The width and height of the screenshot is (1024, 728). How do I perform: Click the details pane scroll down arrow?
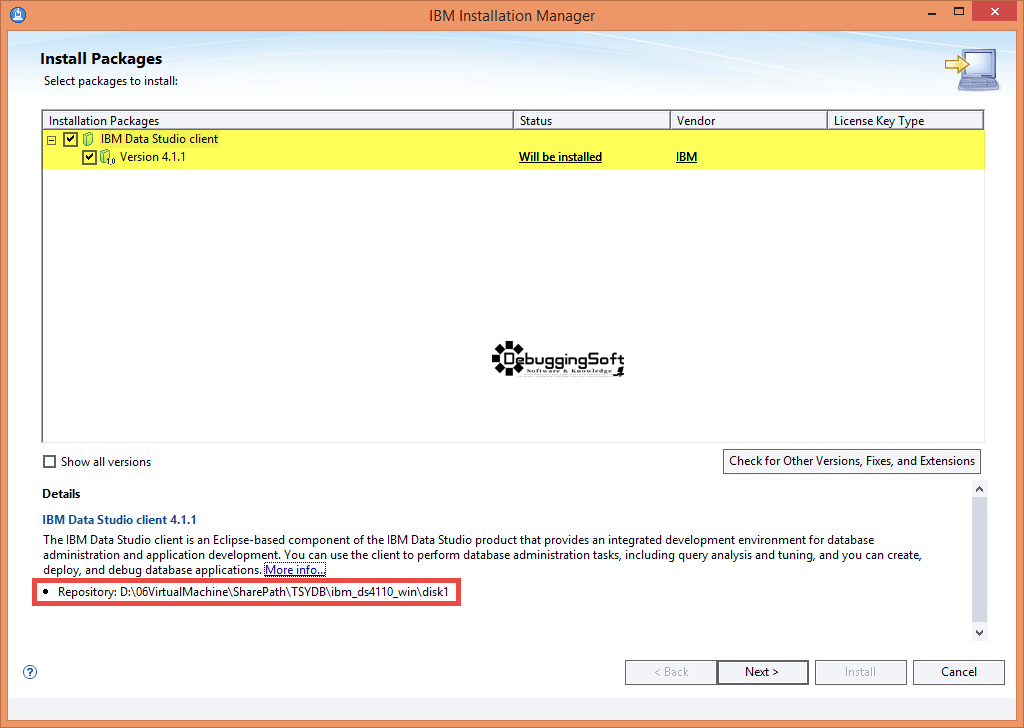pos(979,632)
